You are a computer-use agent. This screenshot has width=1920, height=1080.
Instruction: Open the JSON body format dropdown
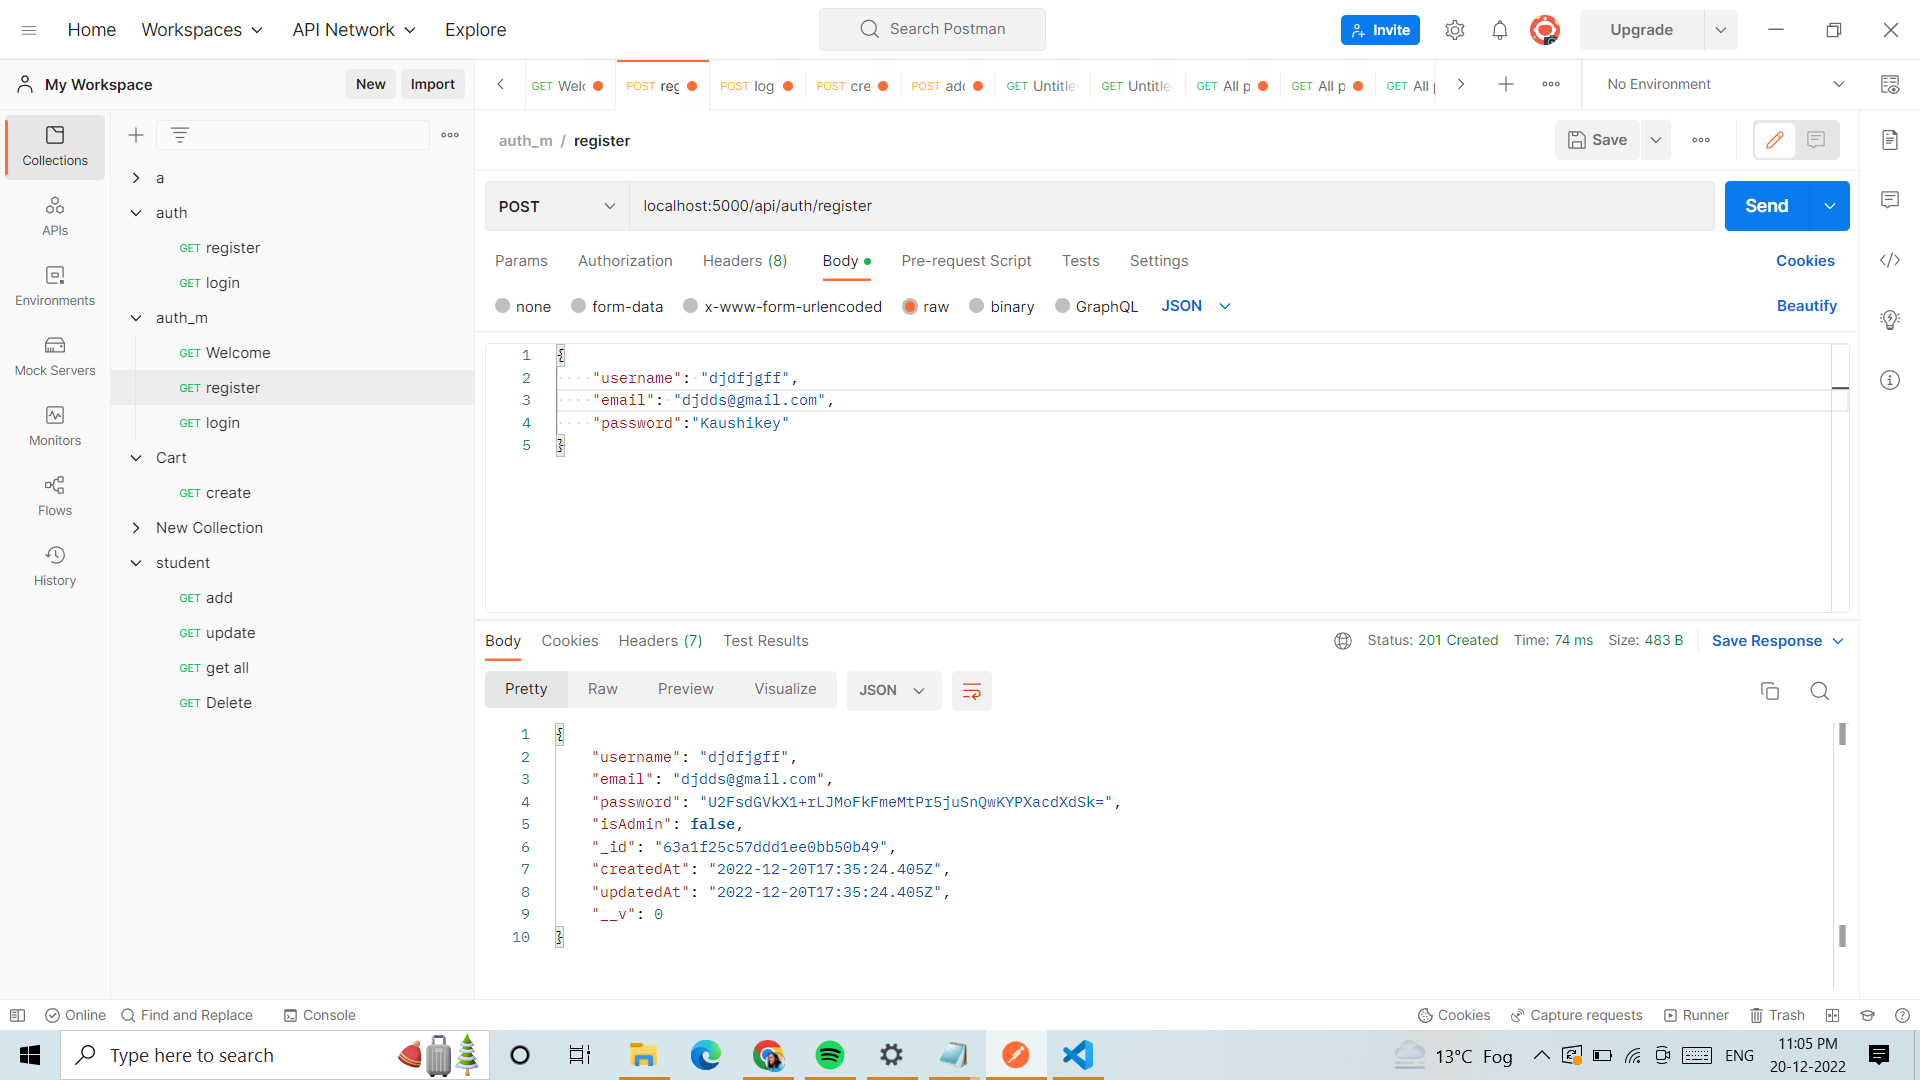click(1195, 306)
